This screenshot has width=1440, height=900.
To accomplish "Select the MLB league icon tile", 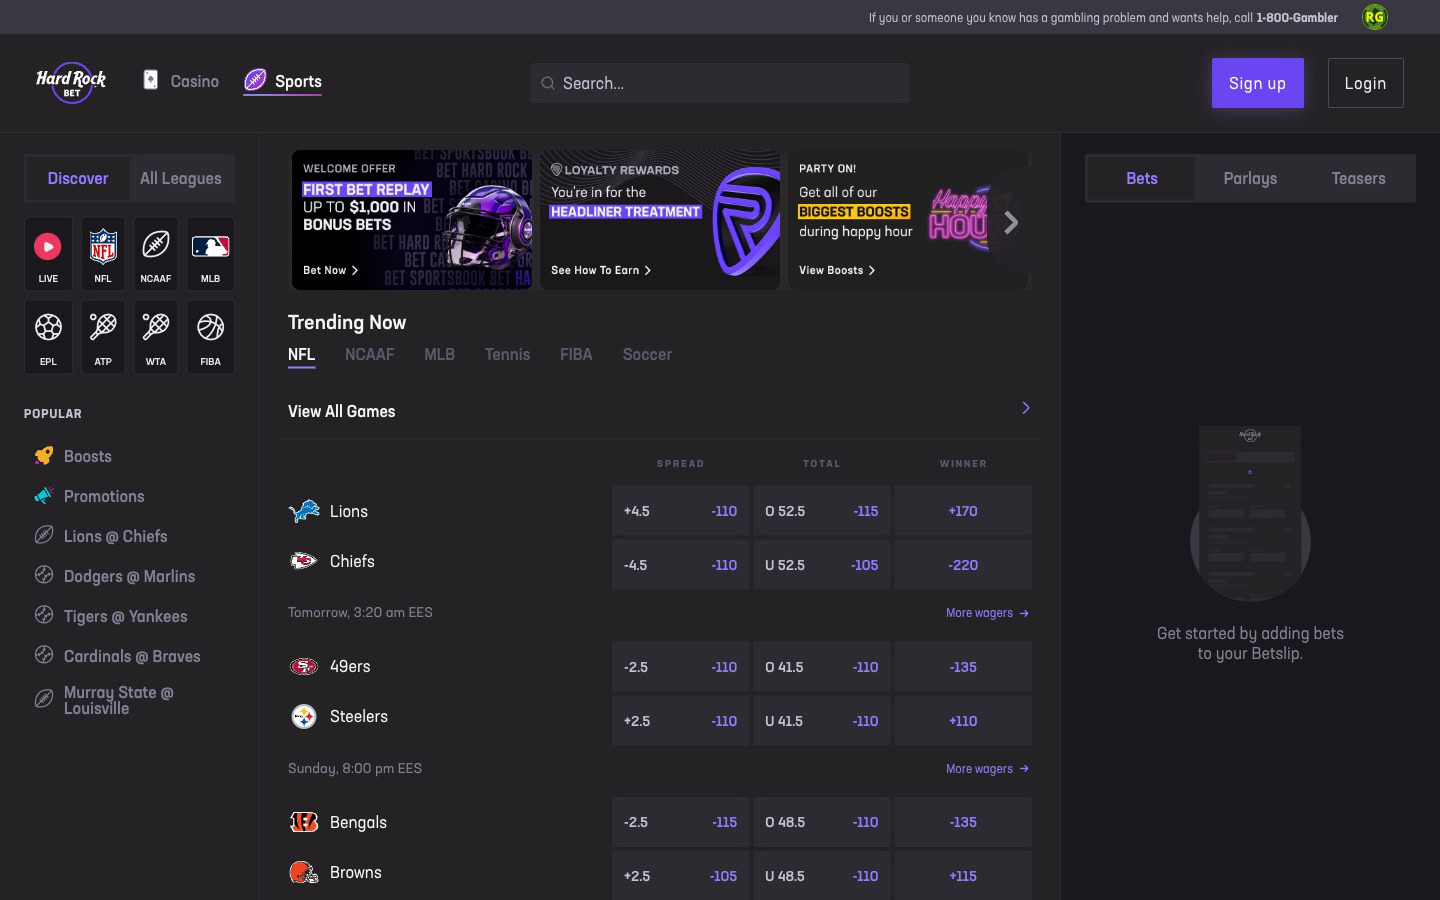I will (210, 254).
